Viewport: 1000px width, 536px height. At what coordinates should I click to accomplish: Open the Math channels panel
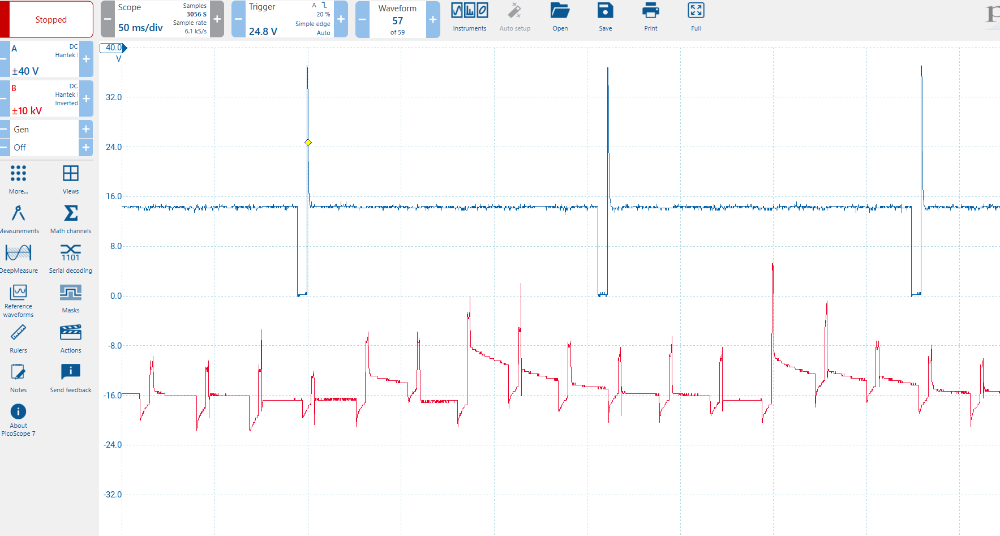click(71, 217)
